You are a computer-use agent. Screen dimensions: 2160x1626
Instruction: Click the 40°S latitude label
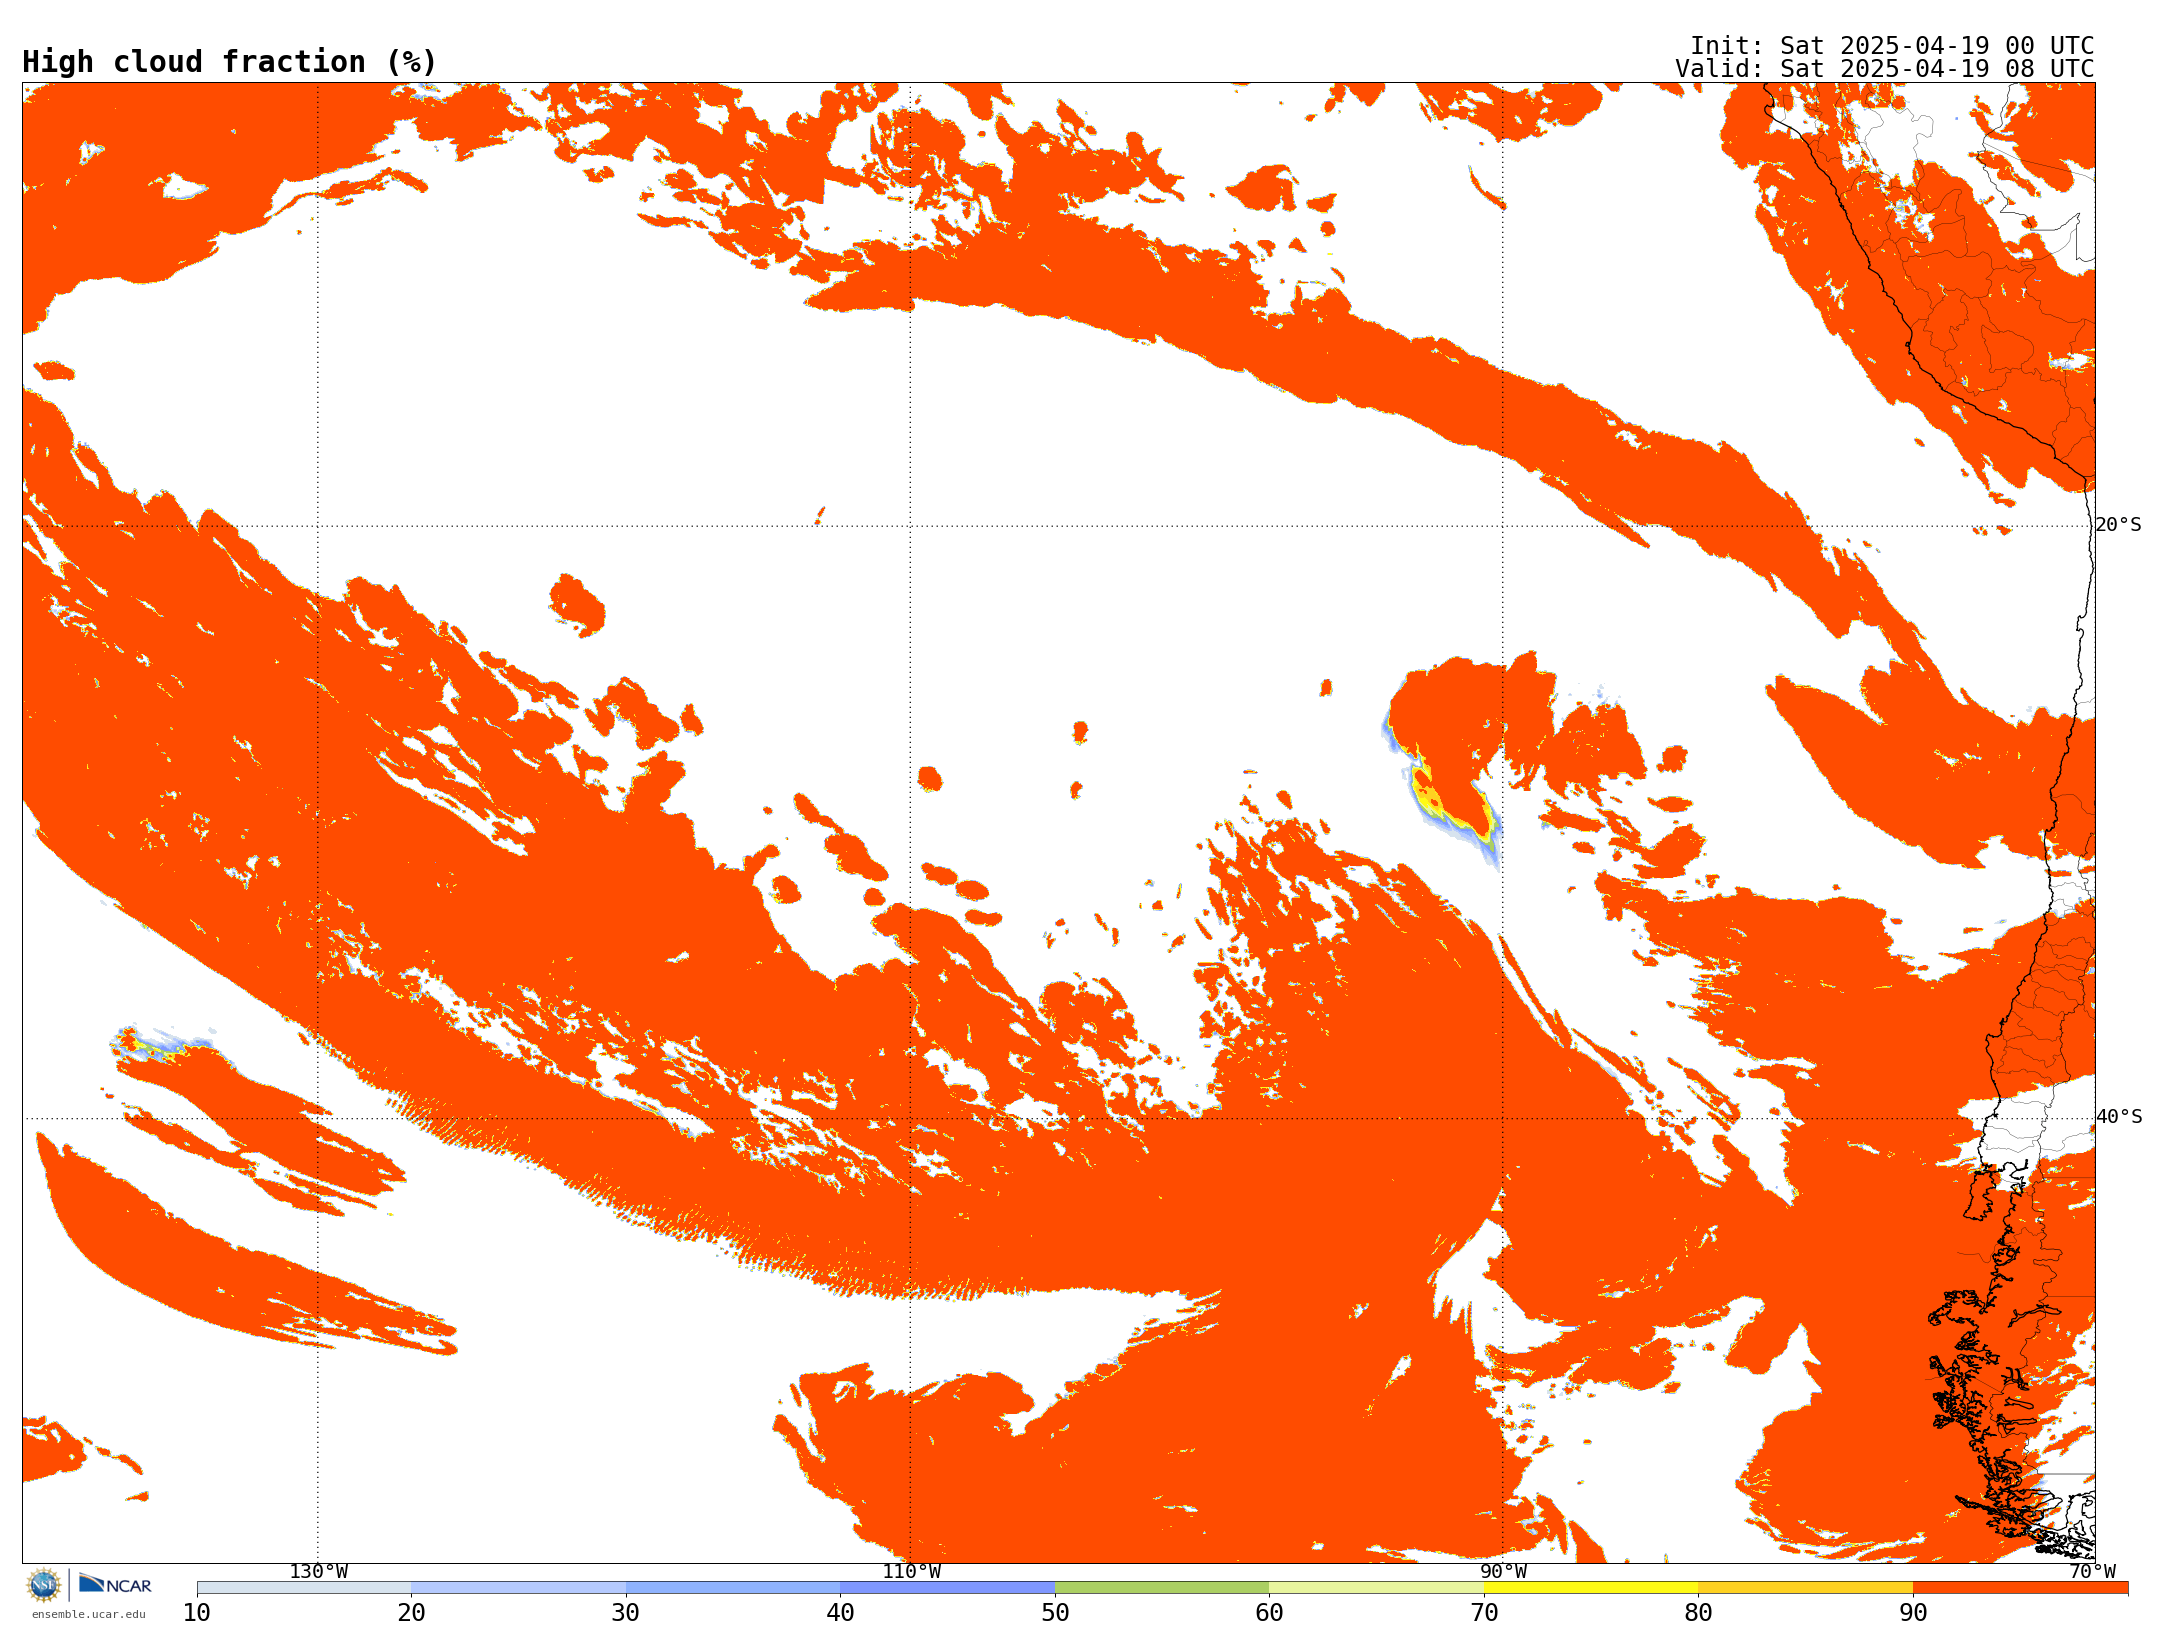2118,1117
